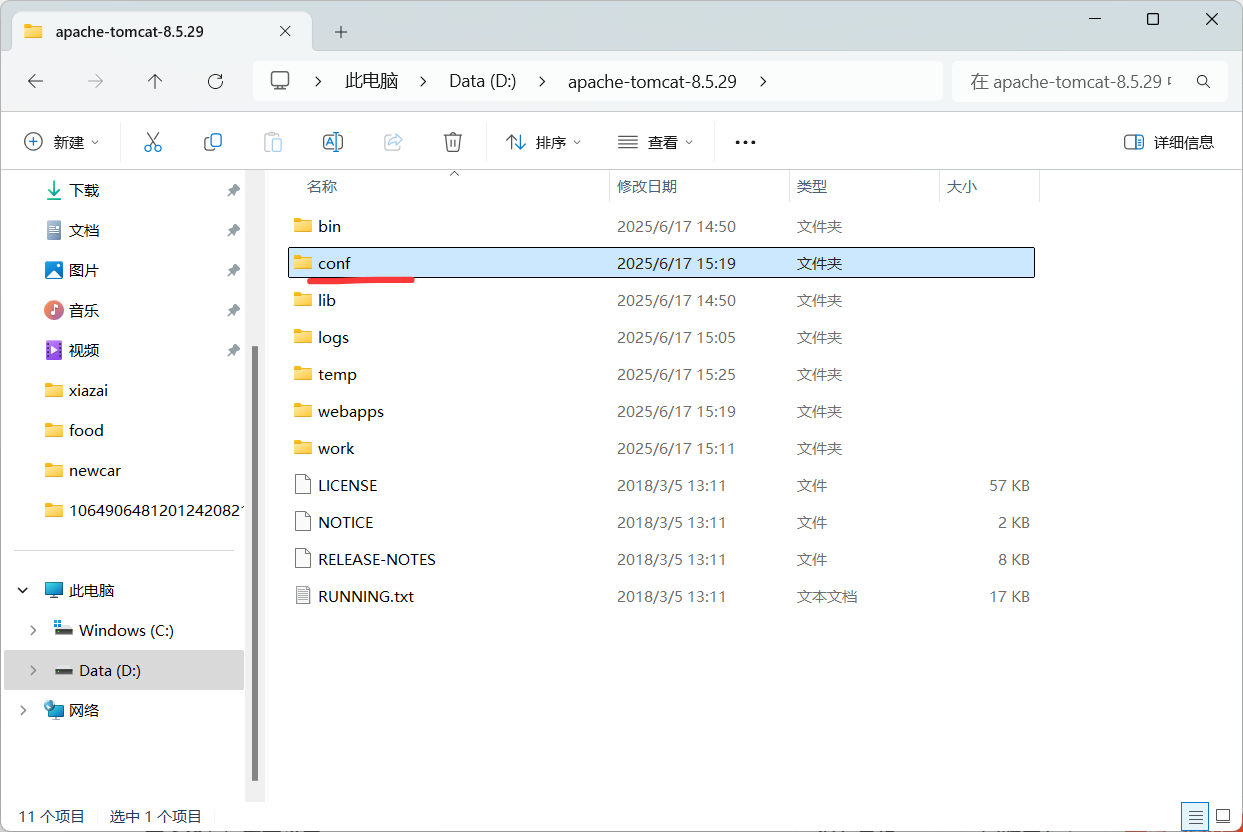Unpin 音乐 using its pin icon
The width and height of the screenshot is (1243, 832).
point(233,310)
